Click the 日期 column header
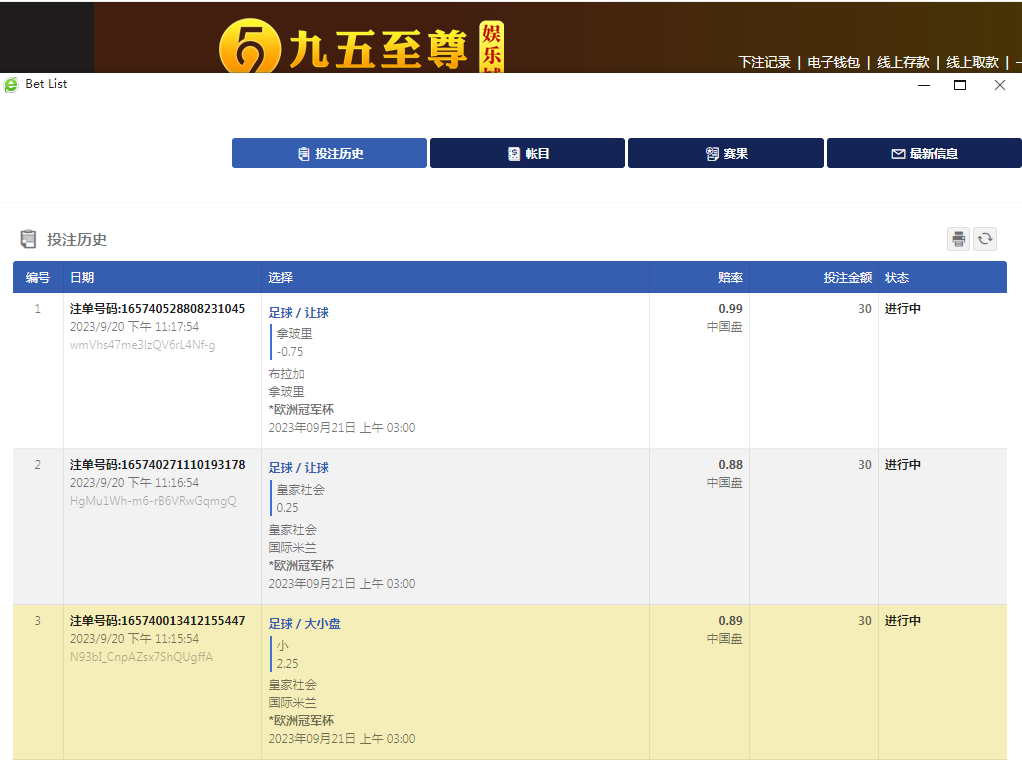This screenshot has height=763, width=1022. (82, 277)
